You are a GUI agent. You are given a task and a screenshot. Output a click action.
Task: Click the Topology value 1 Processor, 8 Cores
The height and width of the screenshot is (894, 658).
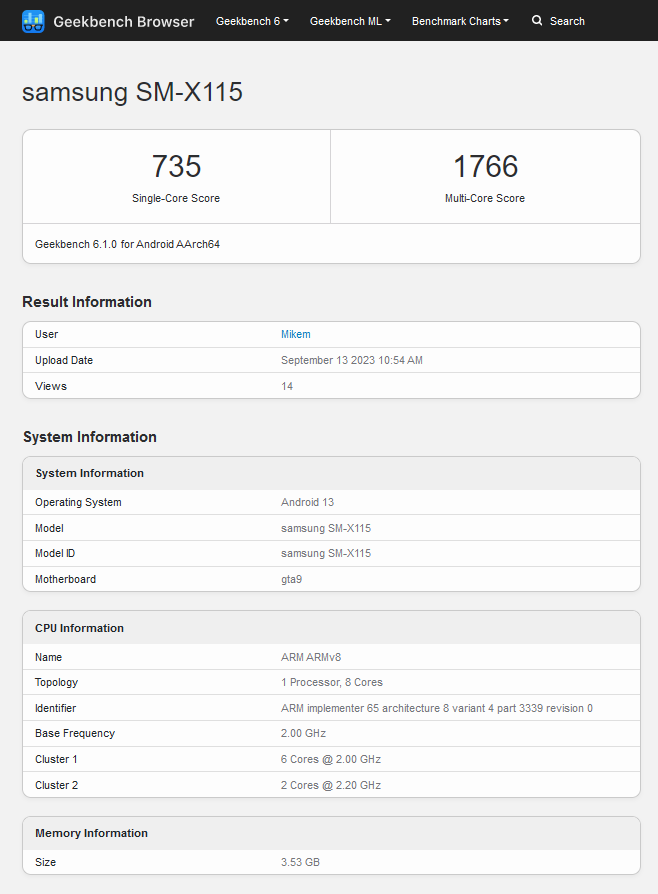[x=332, y=682]
